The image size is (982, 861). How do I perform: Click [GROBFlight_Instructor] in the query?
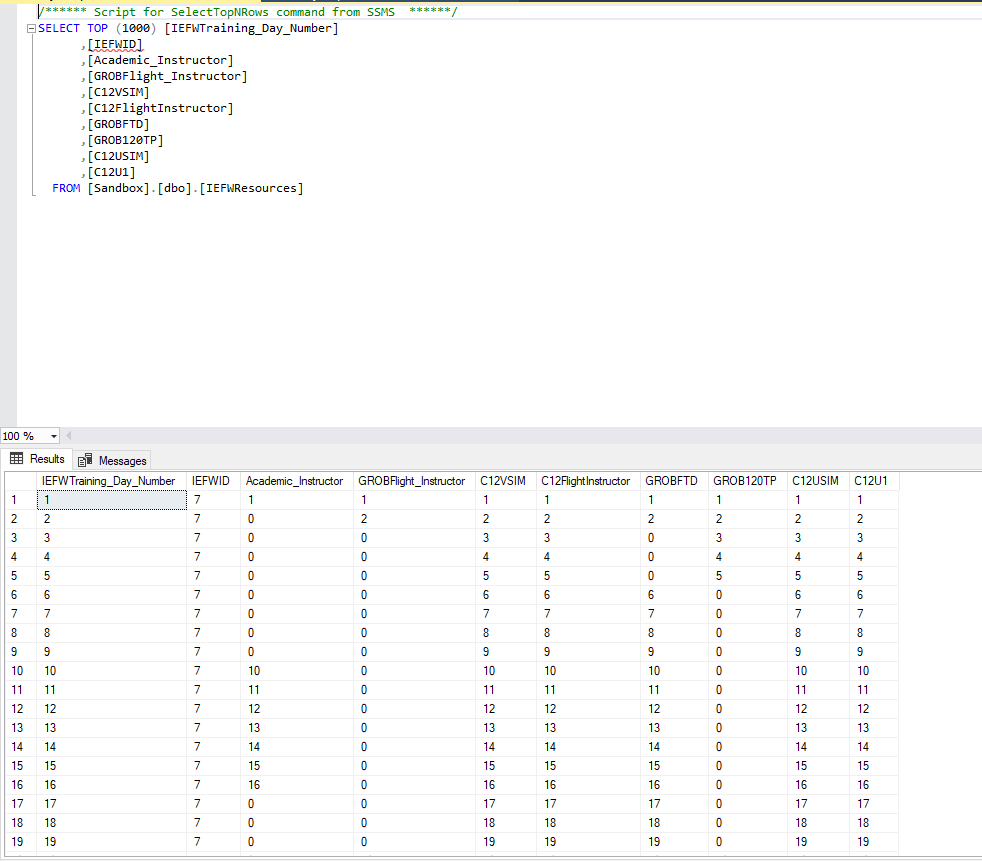[x=167, y=76]
